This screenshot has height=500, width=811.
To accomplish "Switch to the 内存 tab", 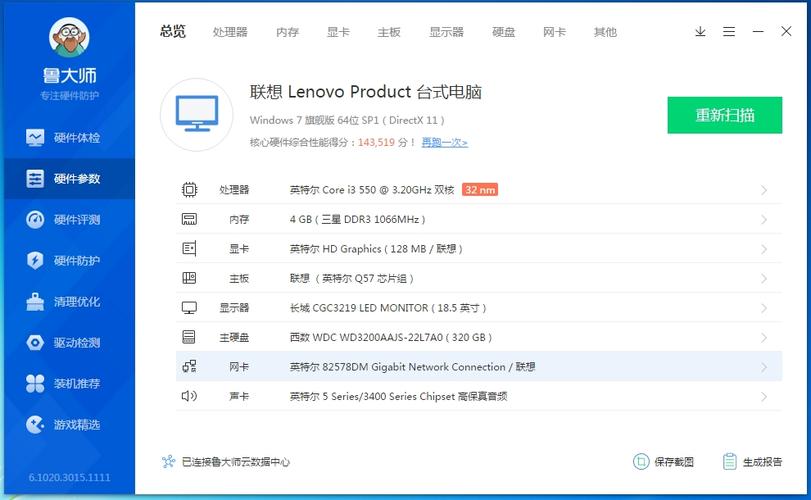I will pyautogui.click(x=288, y=32).
